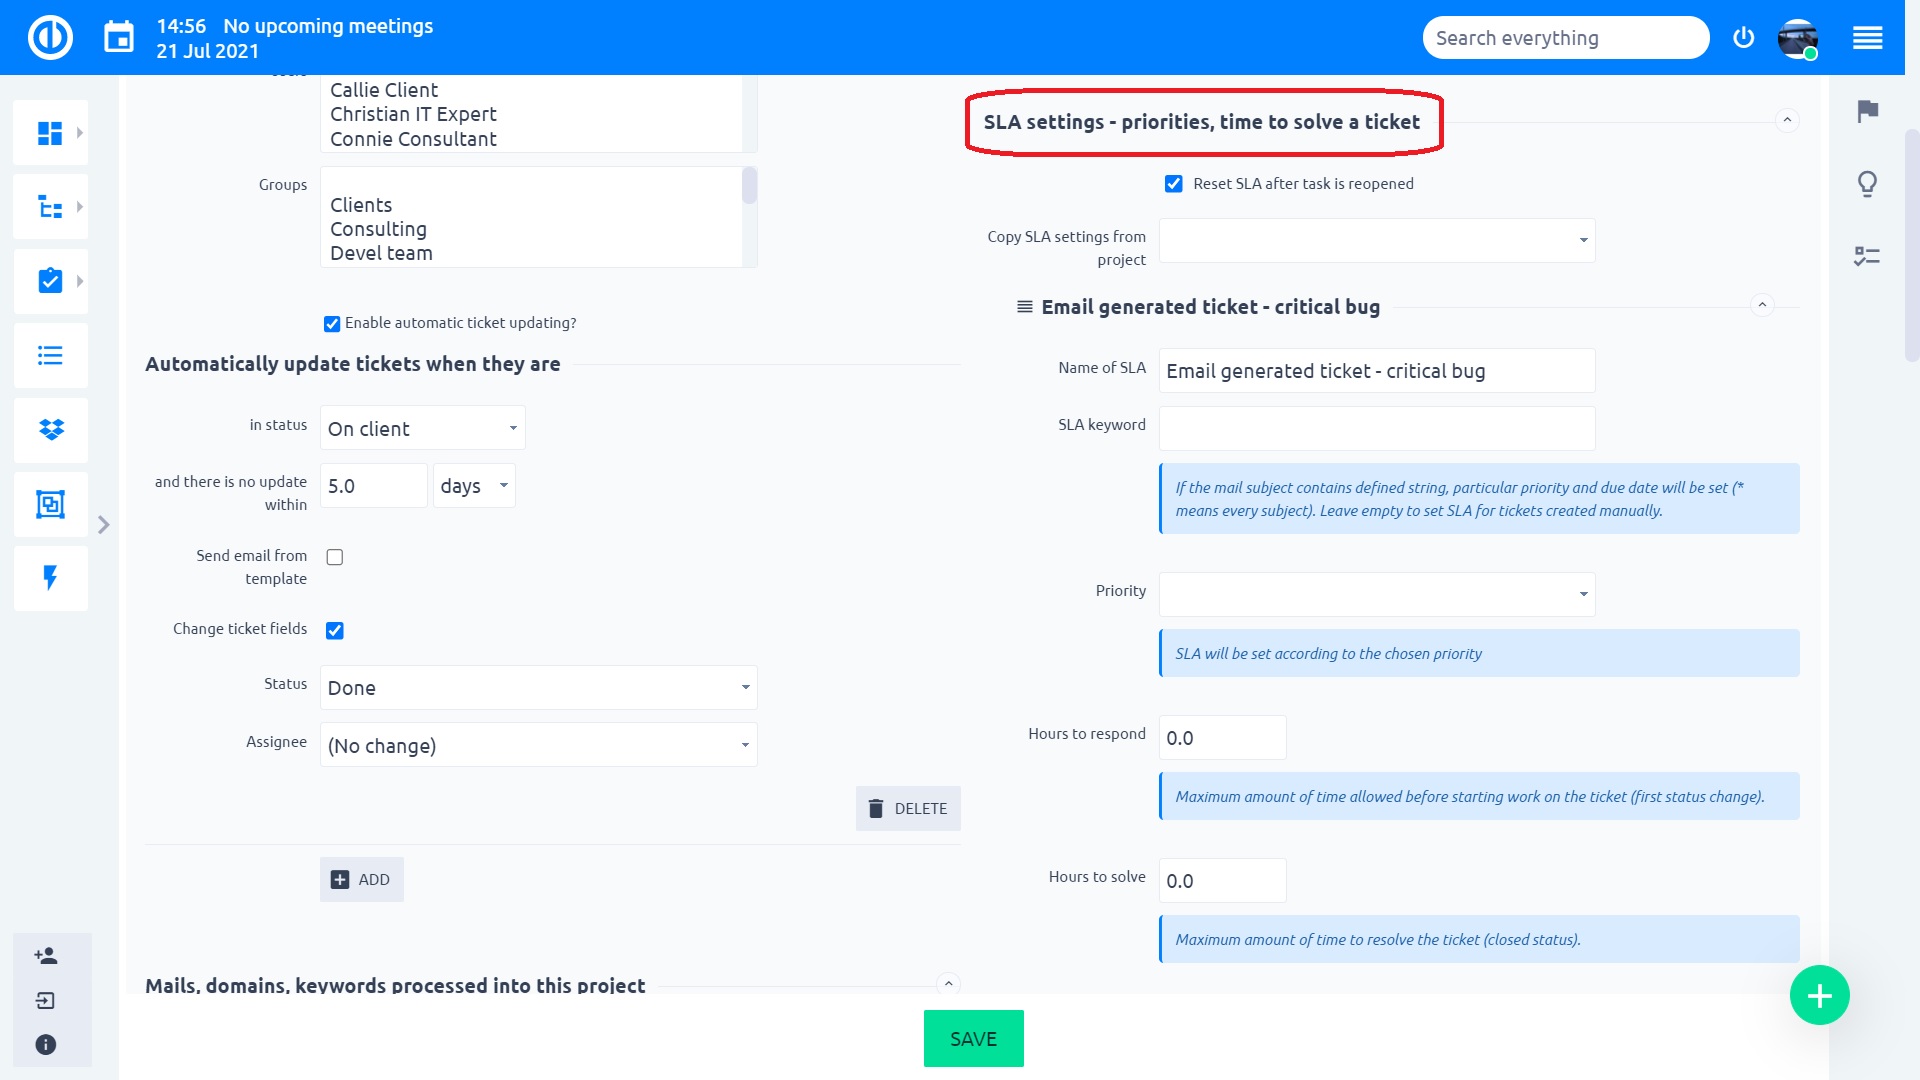1920x1080 pixels.
Task: Click the power logout icon
Action: [1743, 38]
